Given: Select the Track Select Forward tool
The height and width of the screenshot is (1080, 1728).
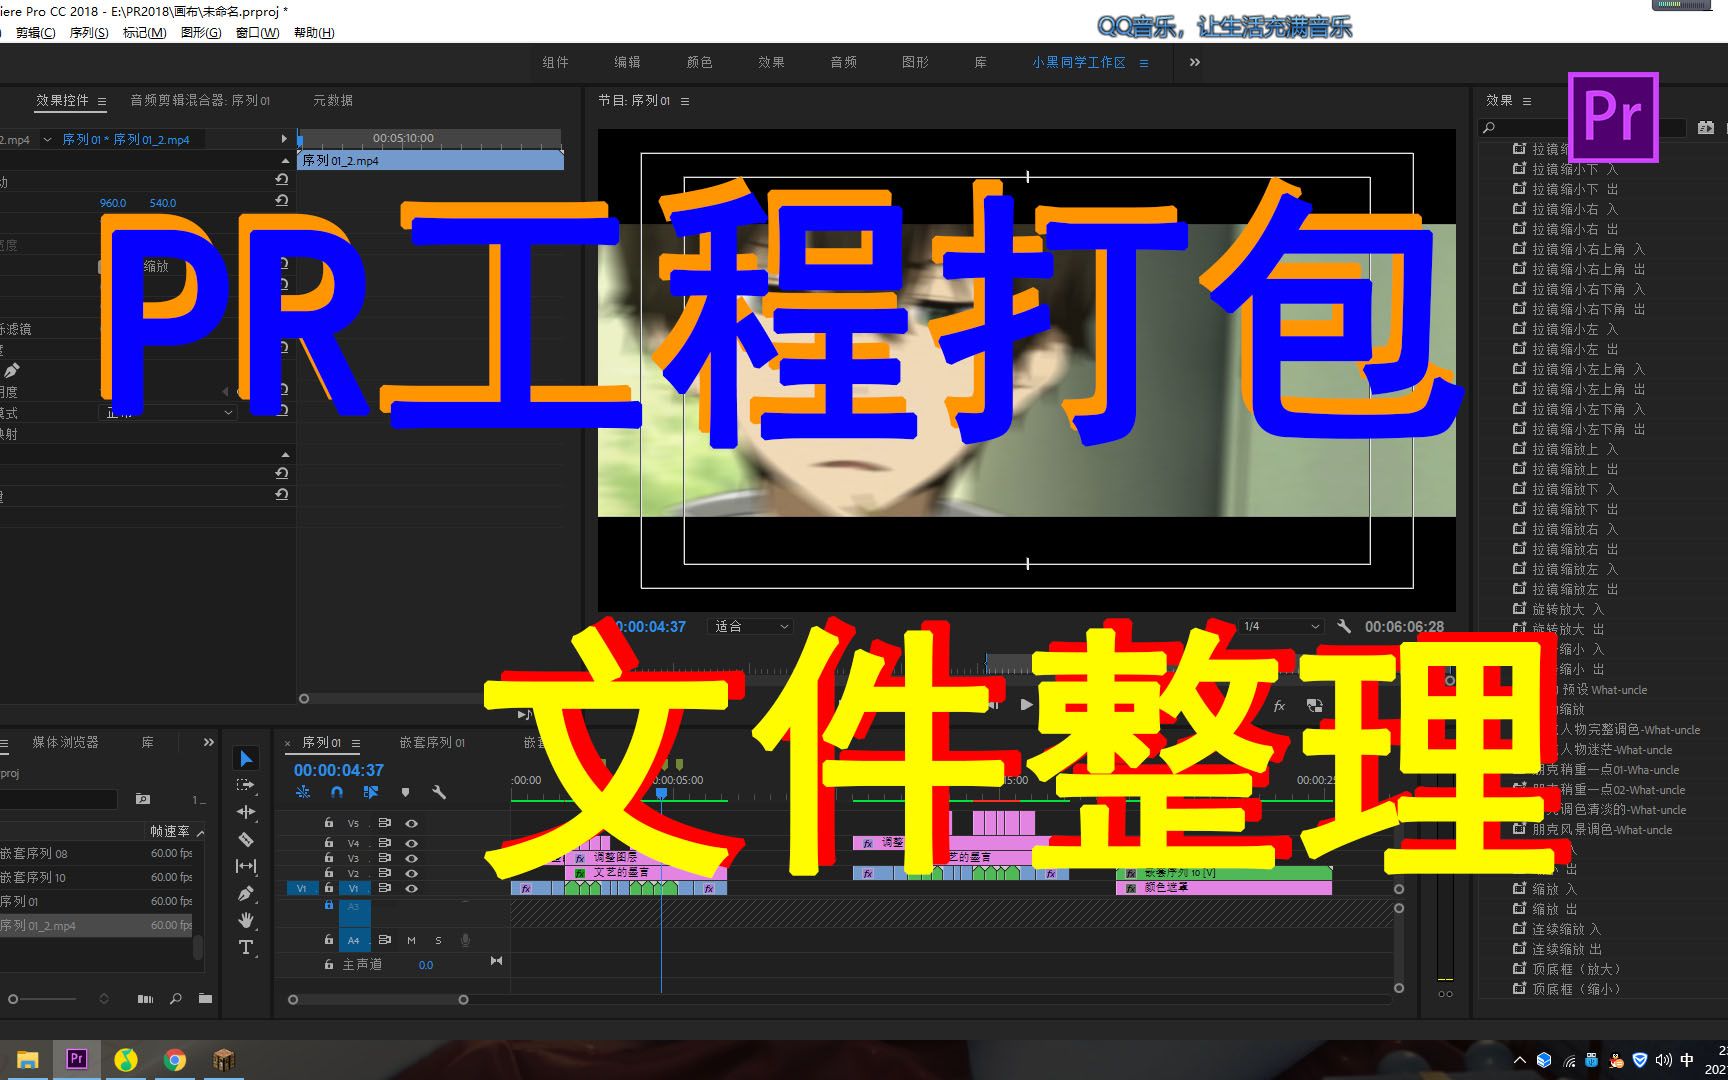Looking at the screenshot, I should pos(247,786).
